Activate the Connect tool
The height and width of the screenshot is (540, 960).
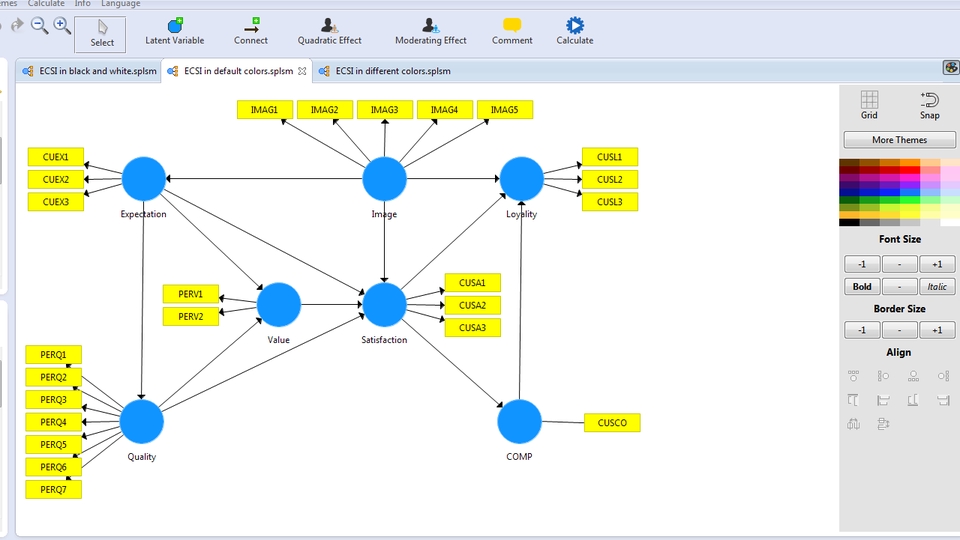[x=251, y=31]
